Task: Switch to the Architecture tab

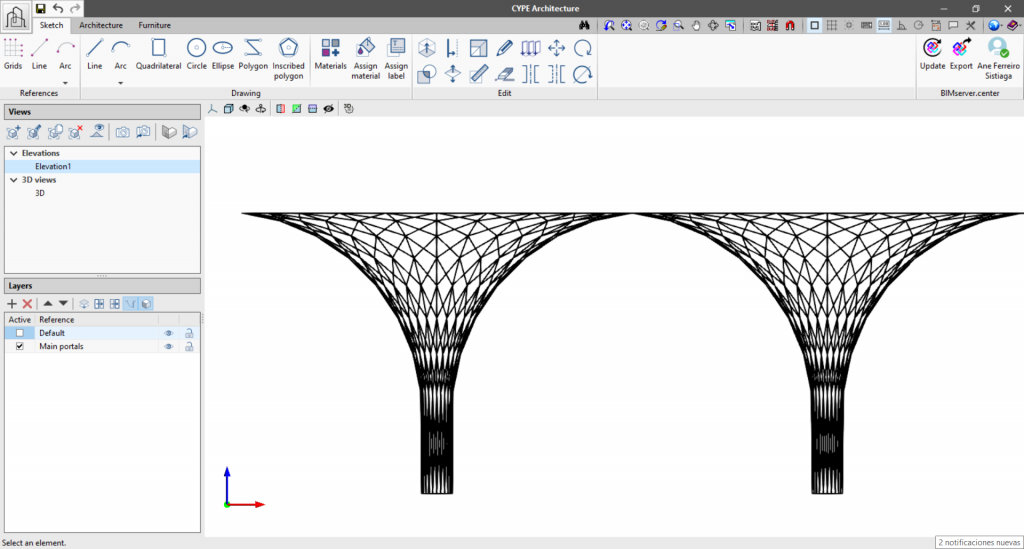Action: coord(101,25)
